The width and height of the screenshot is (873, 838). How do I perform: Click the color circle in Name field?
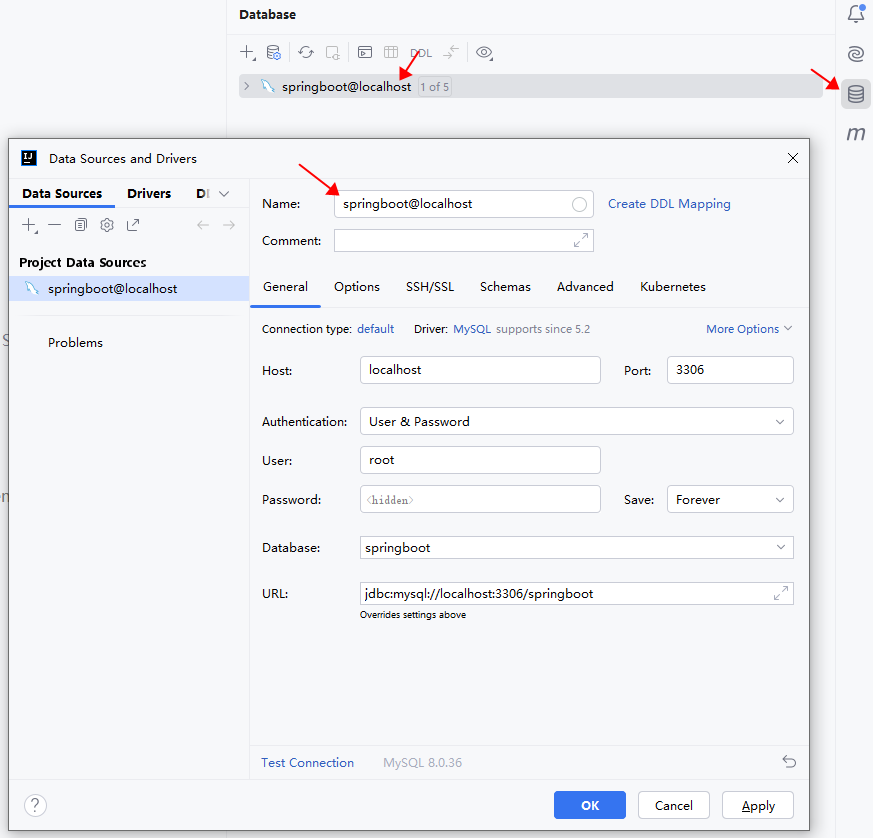pyautogui.click(x=579, y=204)
